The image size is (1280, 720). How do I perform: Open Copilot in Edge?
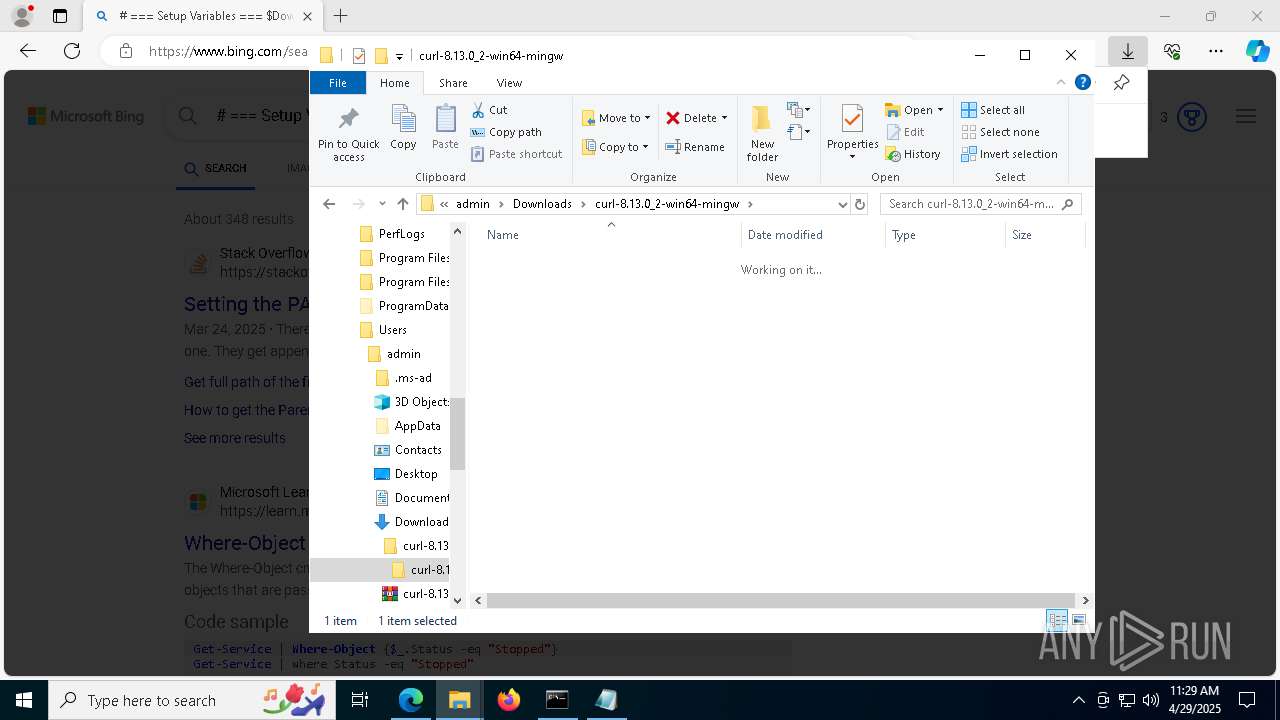tap(1257, 51)
